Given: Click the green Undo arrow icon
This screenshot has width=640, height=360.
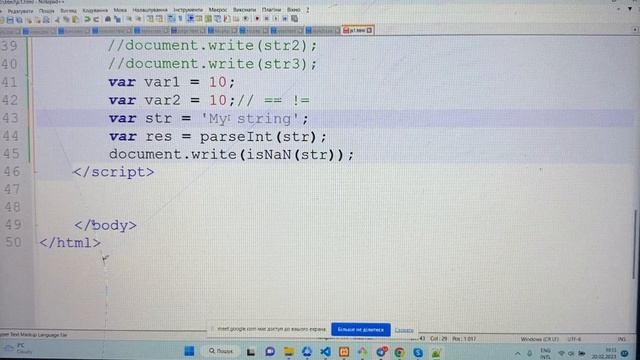Looking at the screenshot, I should point(87,19).
